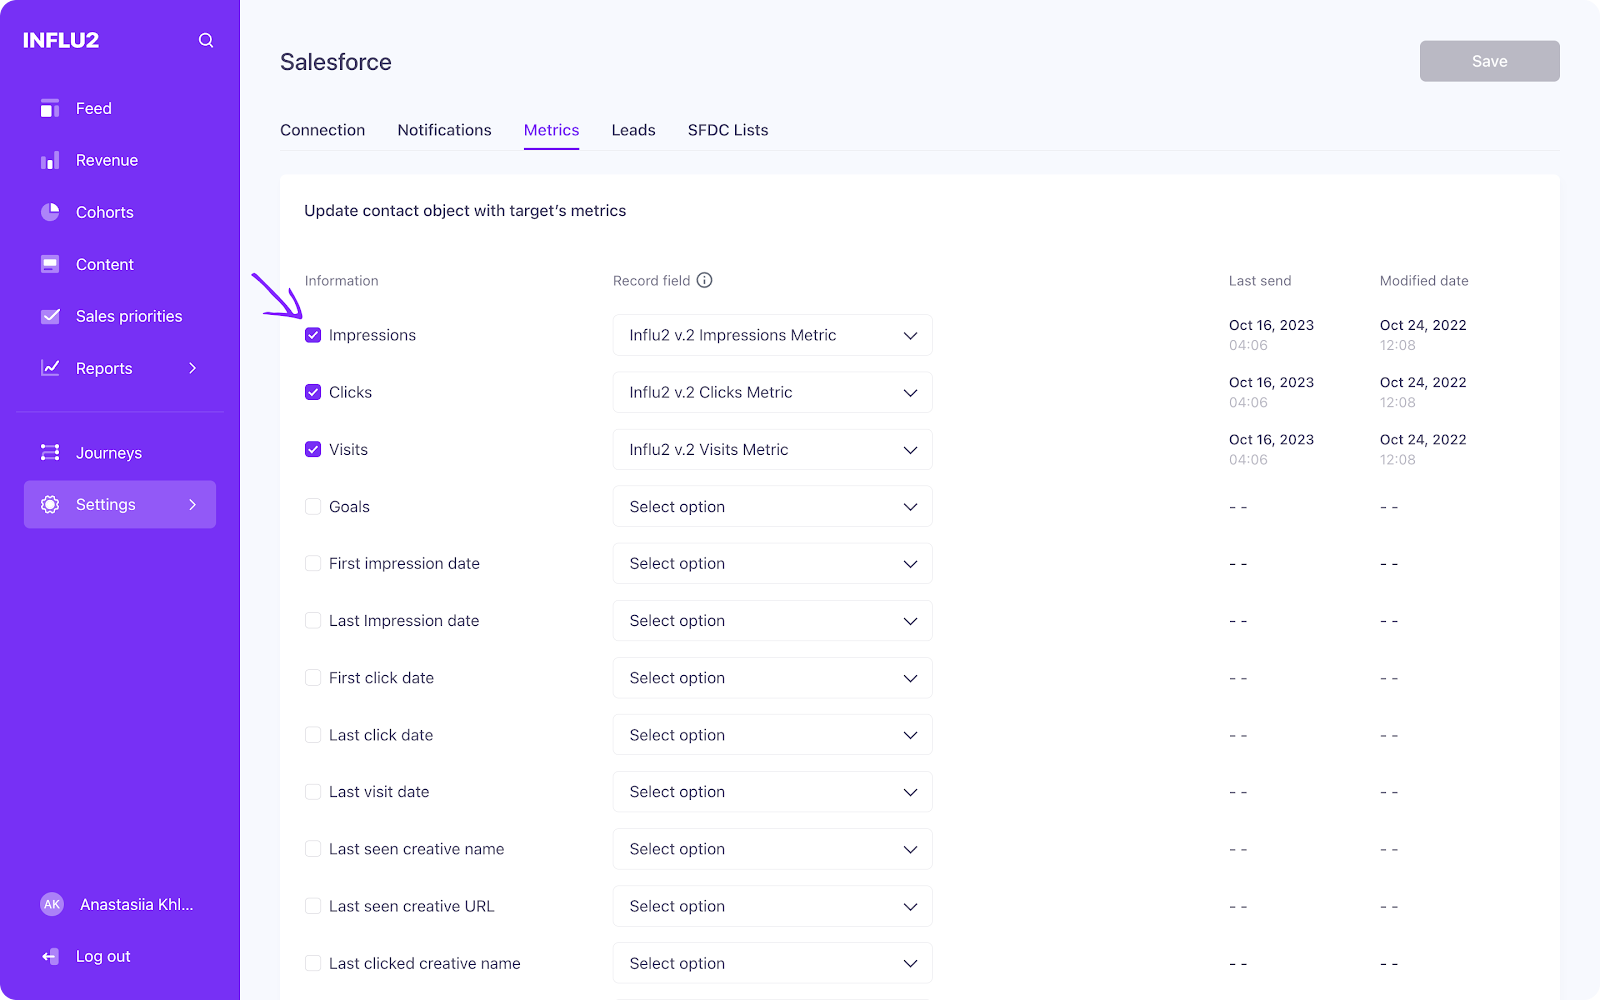Image resolution: width=1600 pixels, height=1000 pixels.
Task: Open the Goals record field dropdown
Action: coord(773,506)
